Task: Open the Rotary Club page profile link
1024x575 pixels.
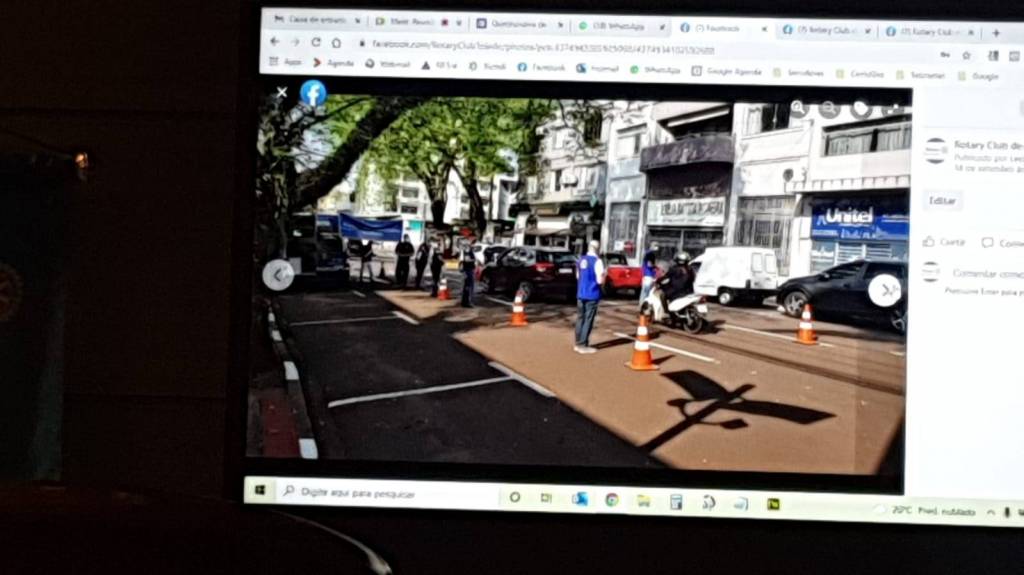Action: (987, 144)
